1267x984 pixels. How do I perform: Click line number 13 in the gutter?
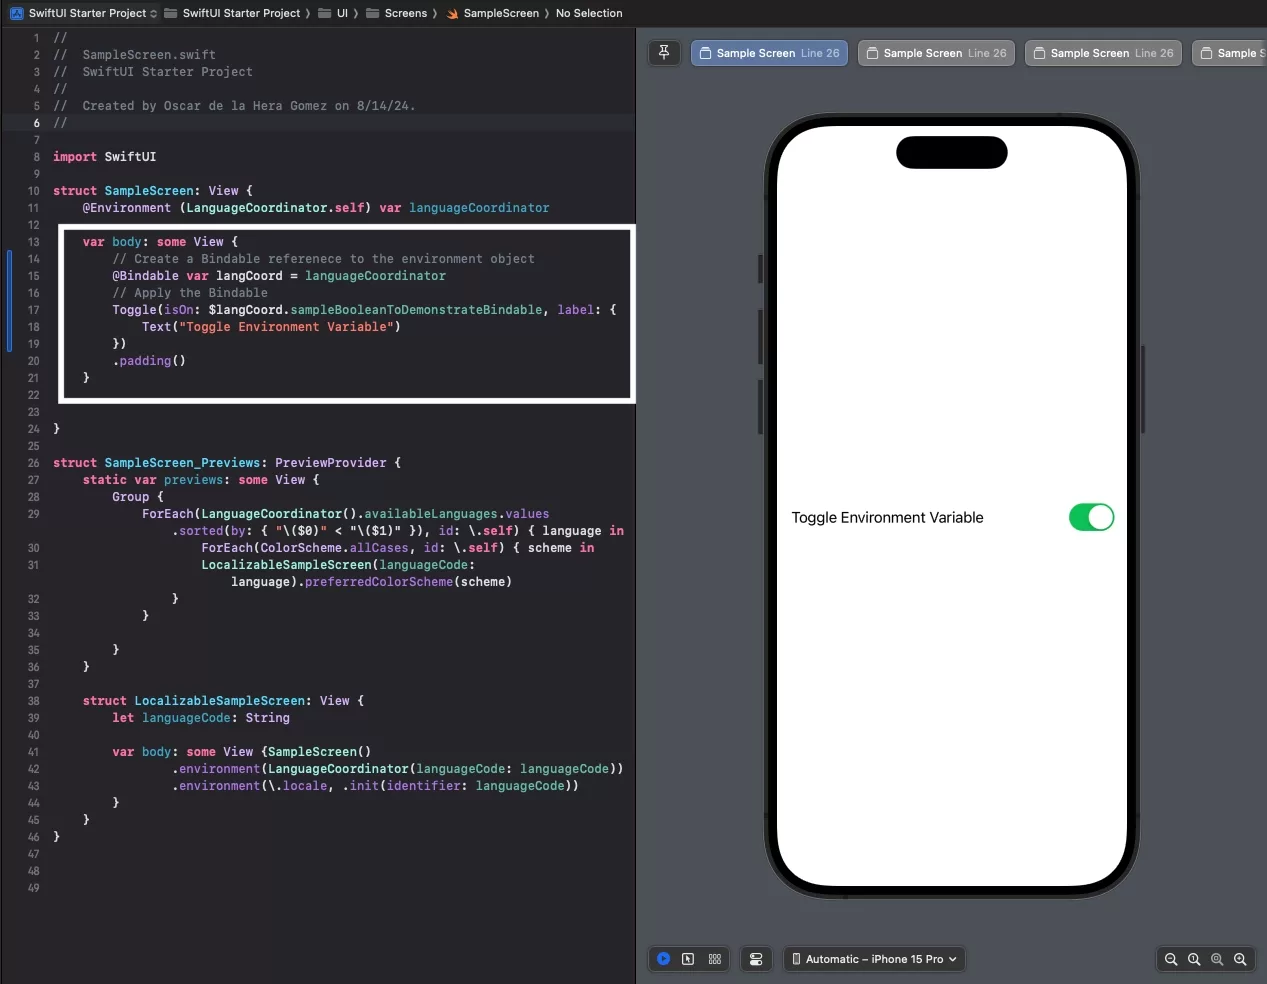pyautogui.click(x=33, y=242)
